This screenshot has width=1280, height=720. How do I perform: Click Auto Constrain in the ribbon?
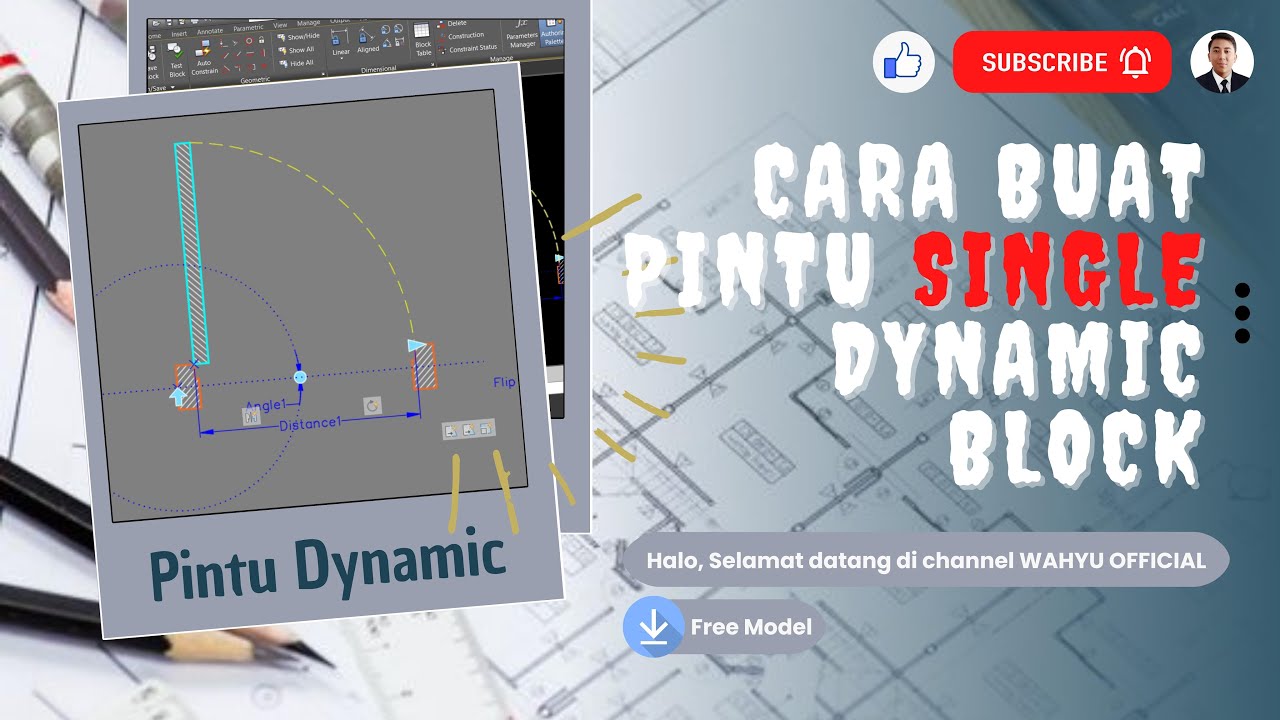point(205,57)
